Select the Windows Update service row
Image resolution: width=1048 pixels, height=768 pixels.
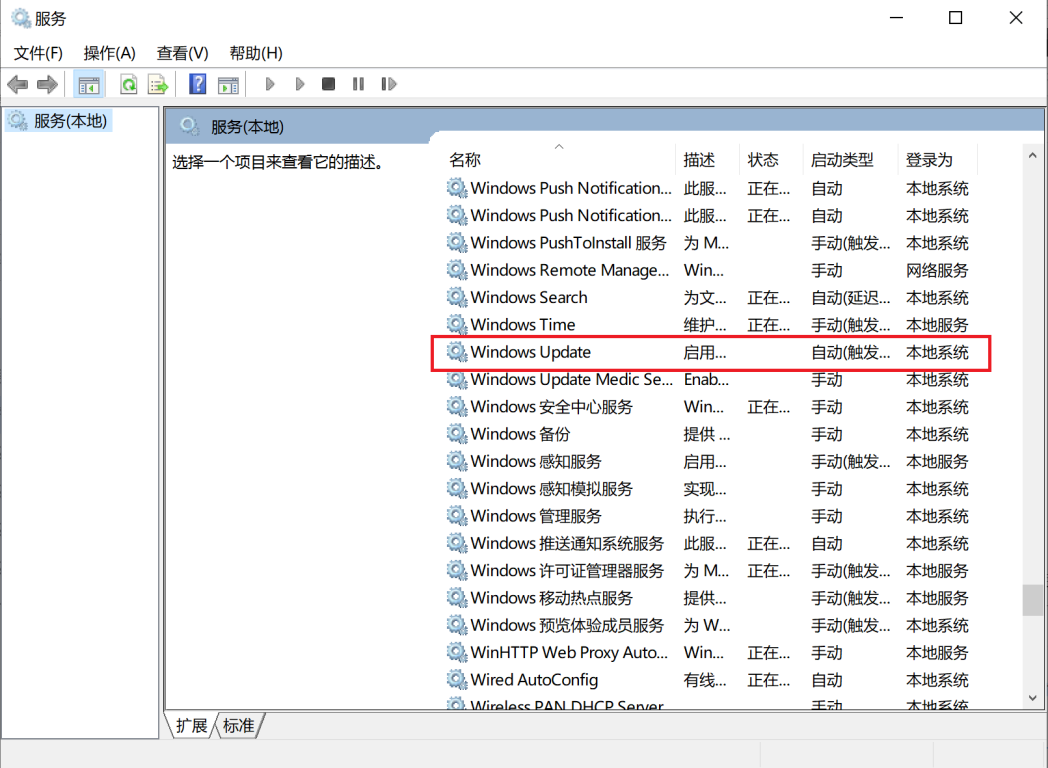tap(531, 352)
